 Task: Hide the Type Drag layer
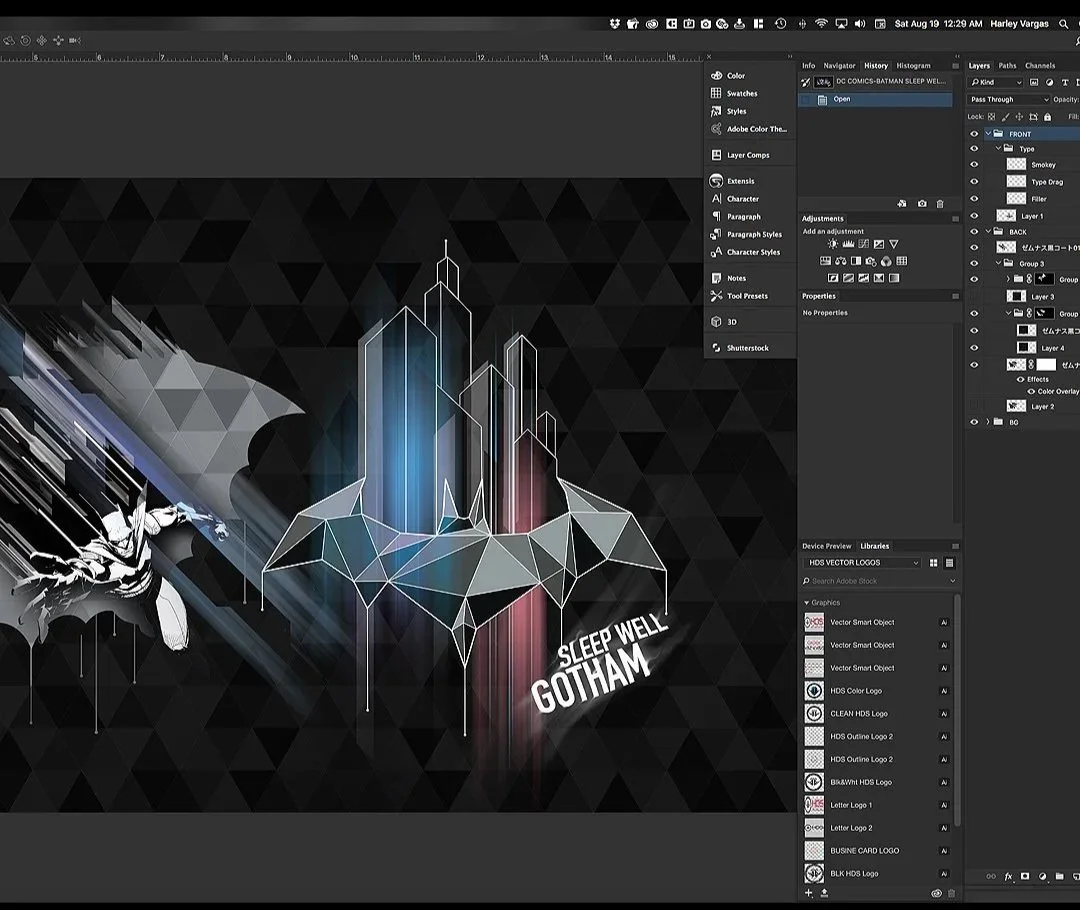click(x=974, y=181)
